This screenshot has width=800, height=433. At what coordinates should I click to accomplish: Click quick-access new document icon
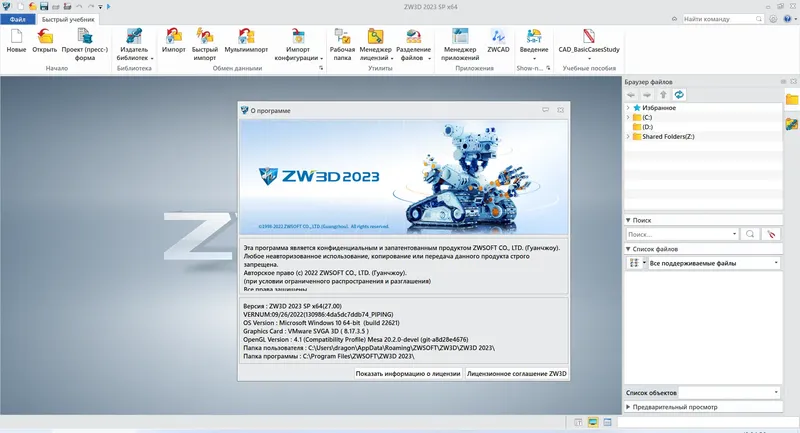pyautogui.click(x=21, y=6)
